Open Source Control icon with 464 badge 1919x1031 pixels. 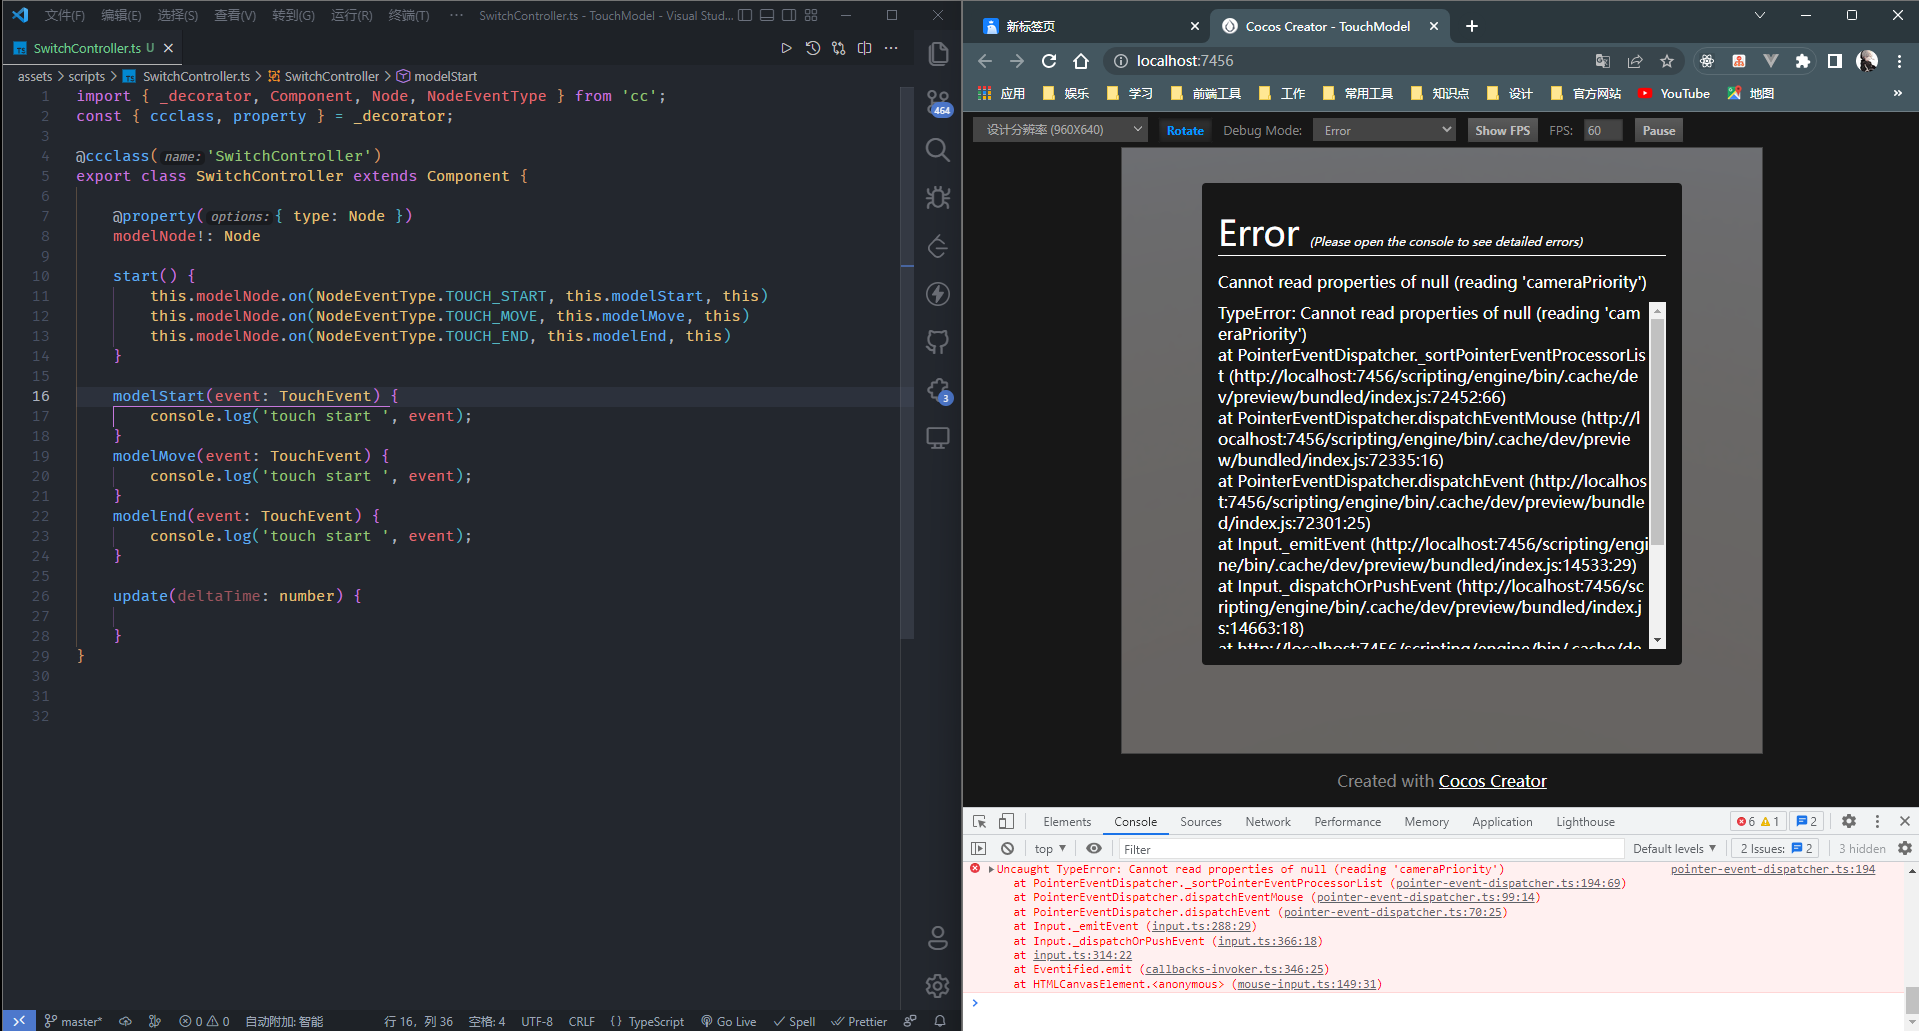coord(938,102)
